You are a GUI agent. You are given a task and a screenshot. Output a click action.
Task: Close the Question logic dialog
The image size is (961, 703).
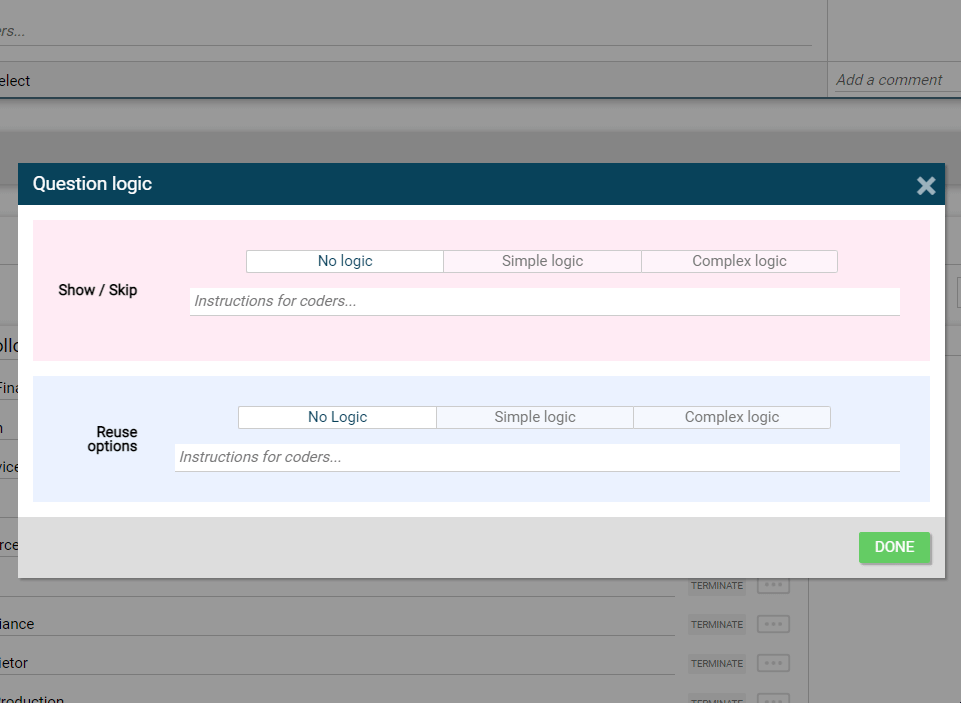tap(926, 185)
